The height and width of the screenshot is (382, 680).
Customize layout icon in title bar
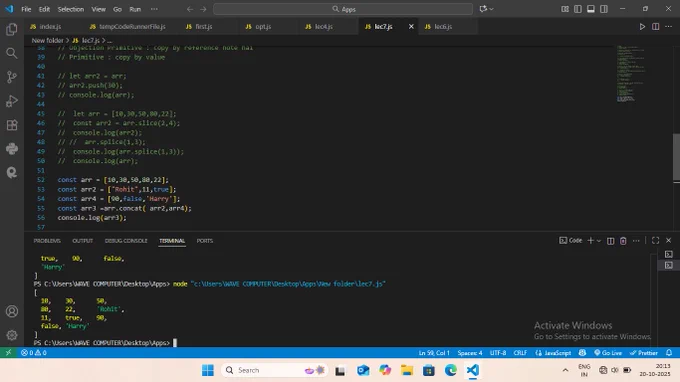click(565, 9)
